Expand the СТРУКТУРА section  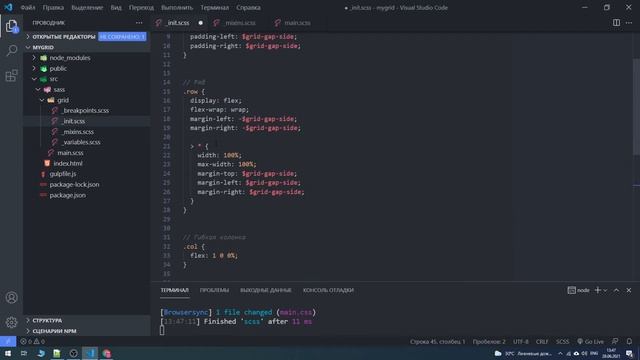87,320
